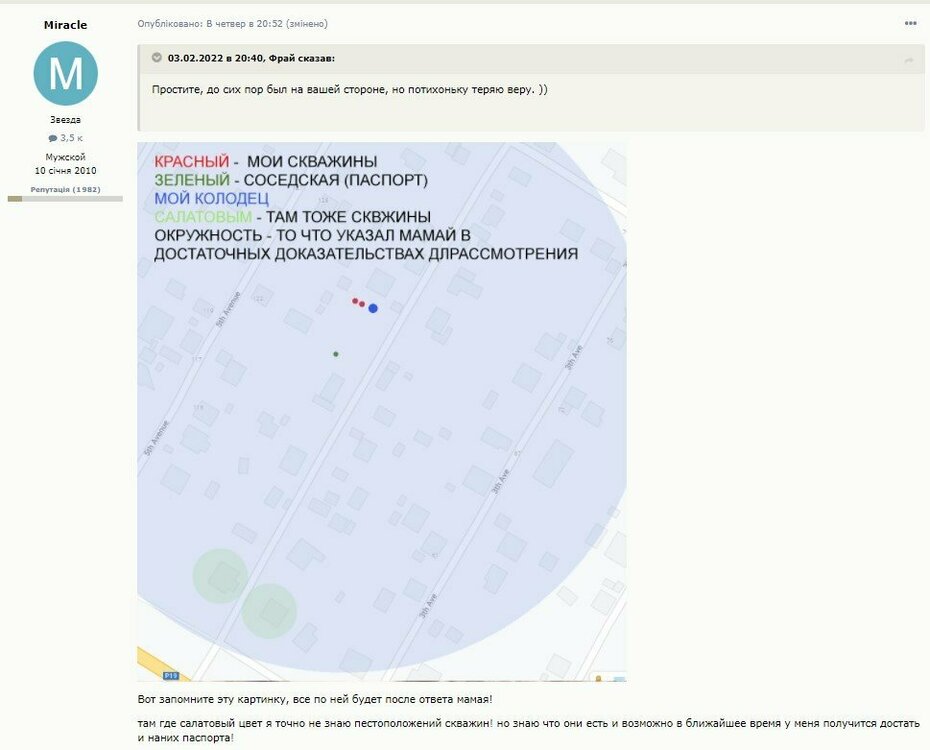Click the blue well marker on the map

[x=371, y=307]
